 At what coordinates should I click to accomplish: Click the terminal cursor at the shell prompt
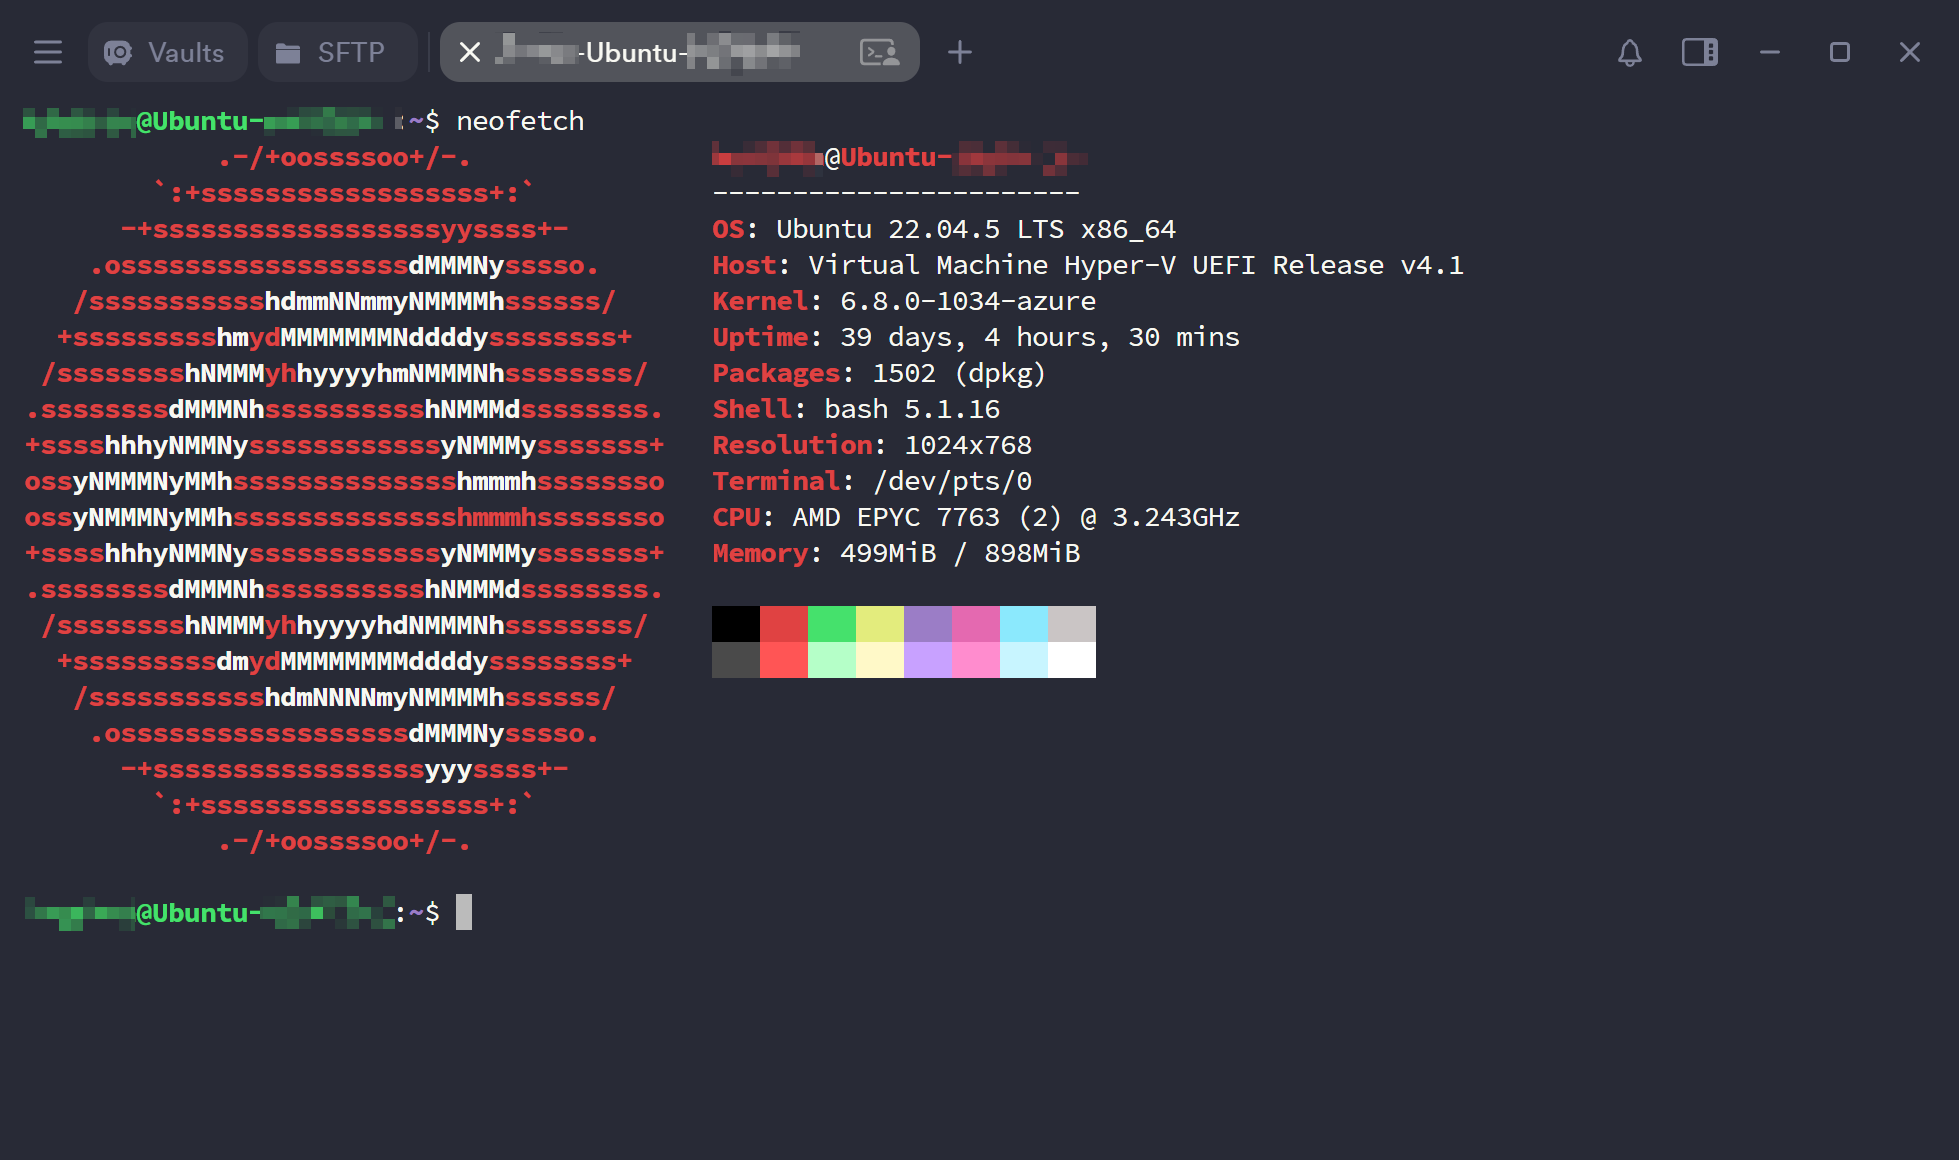(x=466, y=913)
